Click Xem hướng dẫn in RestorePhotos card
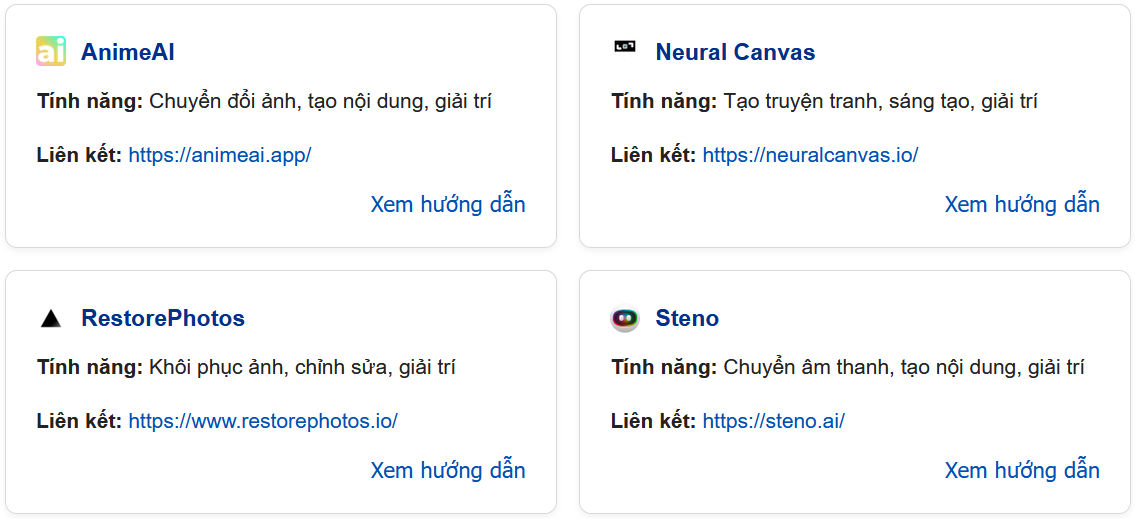 [448, 471]
